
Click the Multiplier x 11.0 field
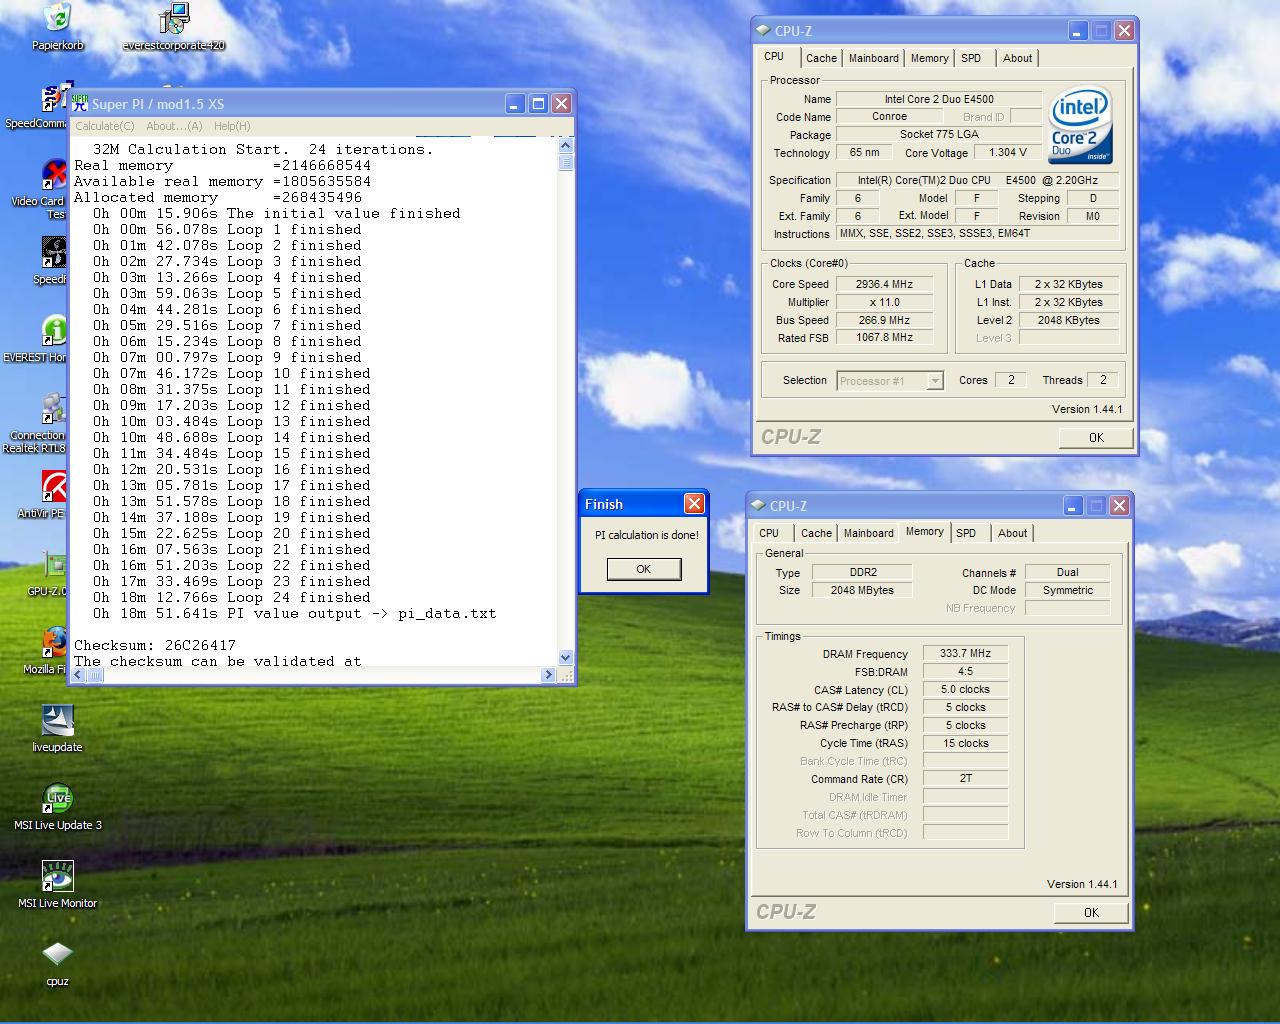(884, 302)
